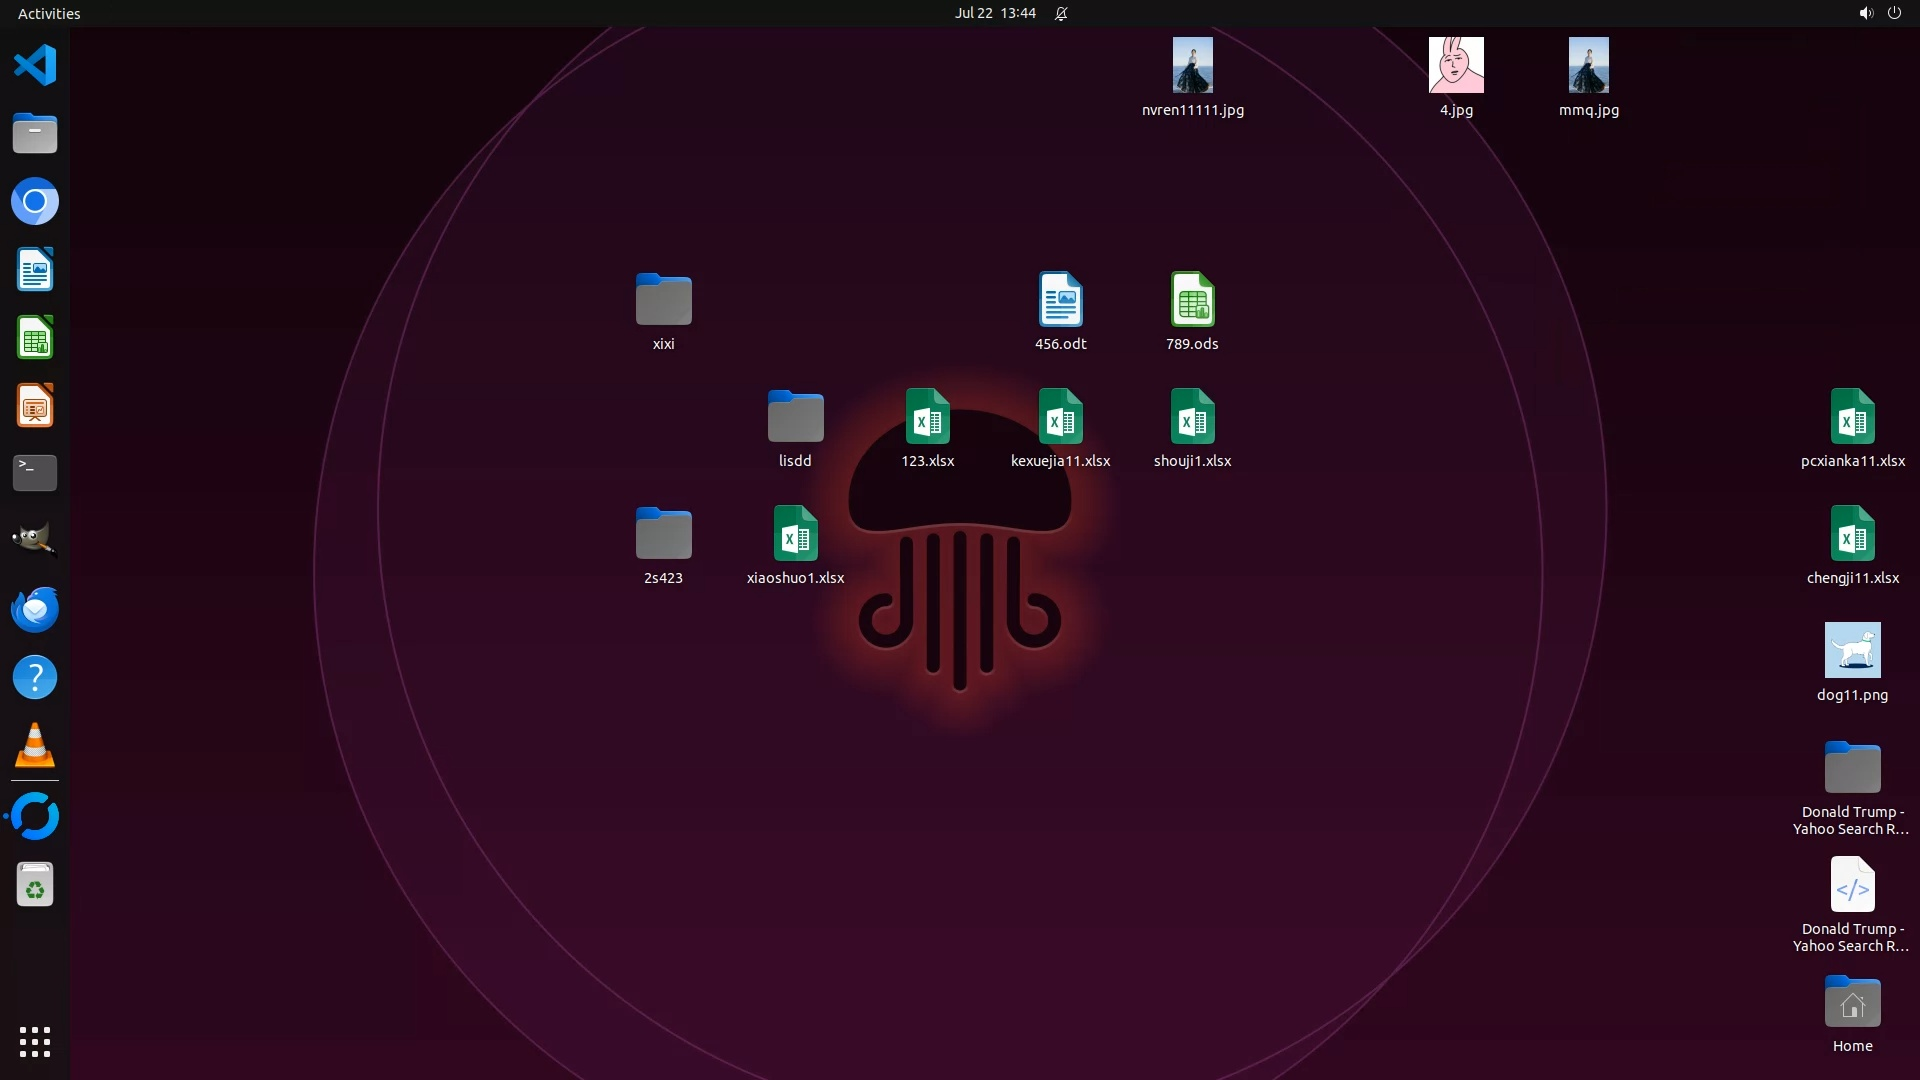Select the xixi folder on desktop
Image resolution: width=1920 pixels, height=1080 pixels.
(663, 300)
